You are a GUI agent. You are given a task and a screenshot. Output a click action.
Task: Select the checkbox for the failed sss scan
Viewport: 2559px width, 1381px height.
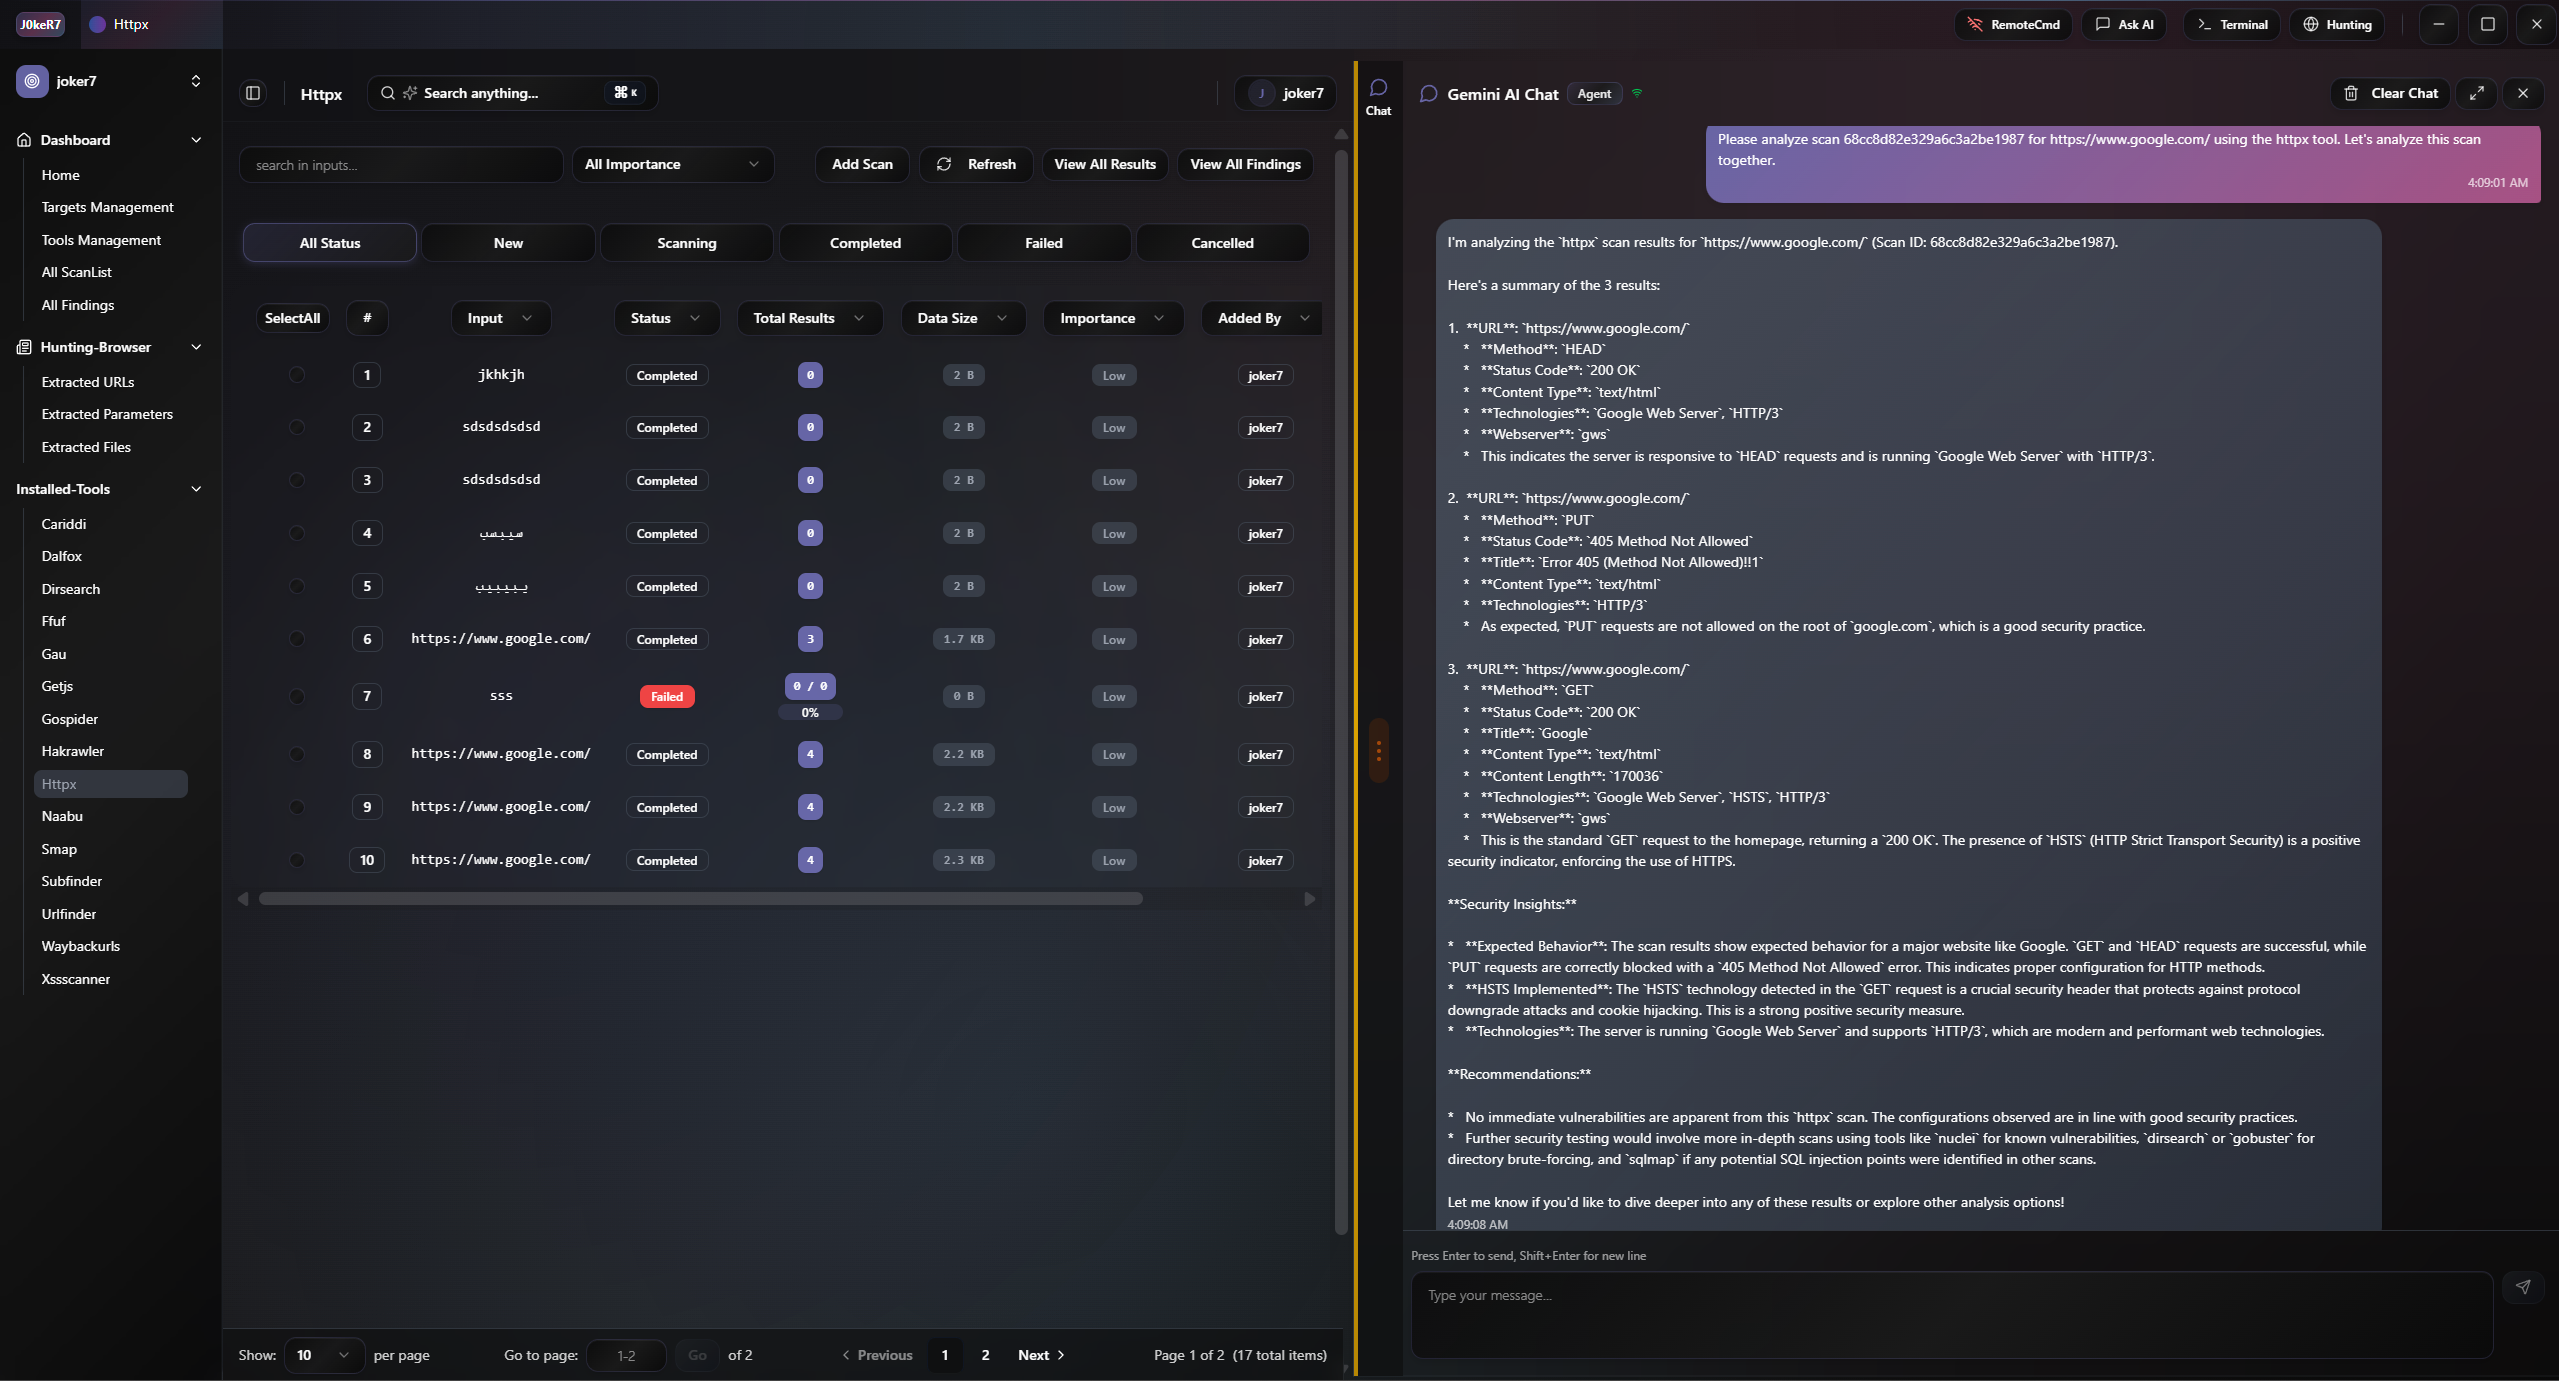[x=296, y=696]
